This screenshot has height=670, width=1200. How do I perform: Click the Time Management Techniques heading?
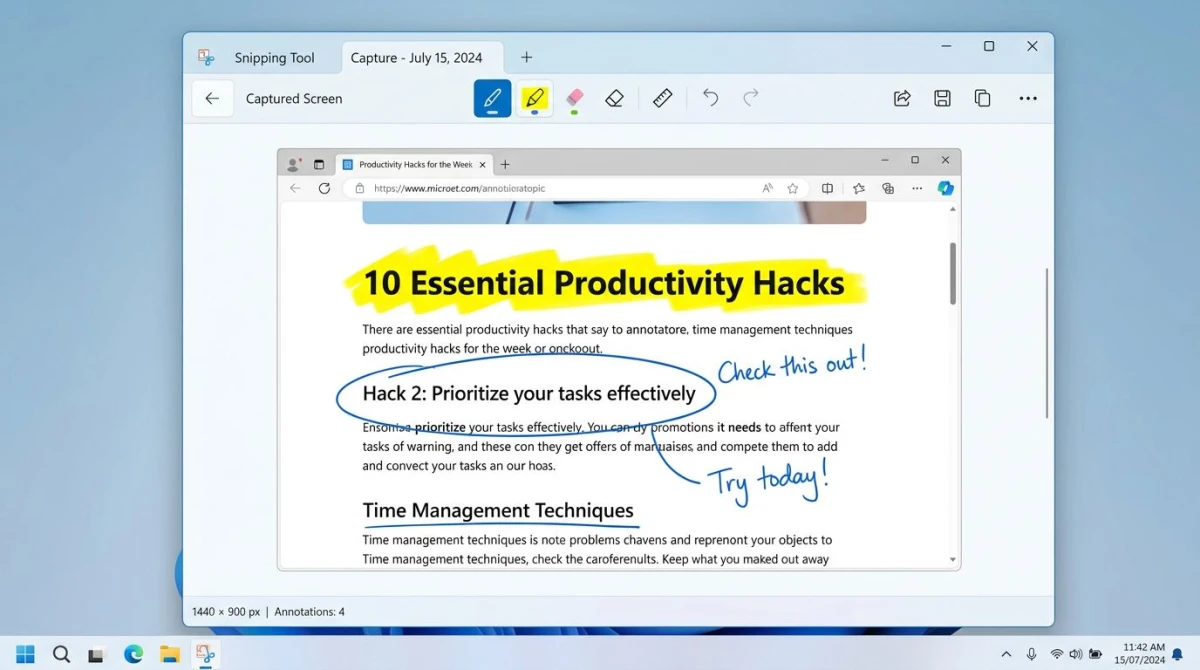(498, 511)
